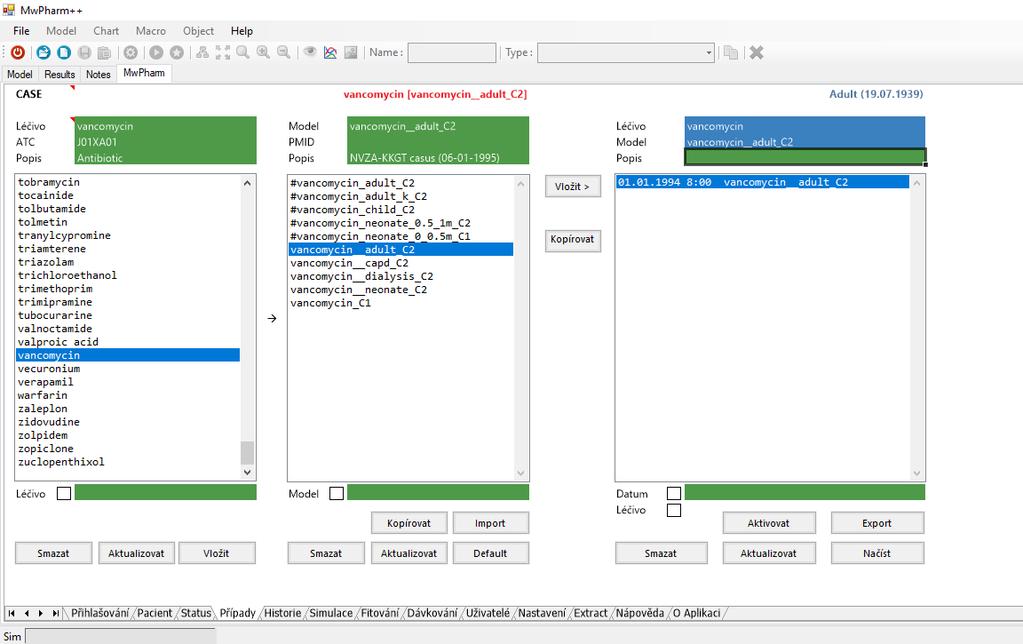Check the Léčivo checkbox below Datum
The height and width of the screenshot is (644, 1023).
[674, 510]
